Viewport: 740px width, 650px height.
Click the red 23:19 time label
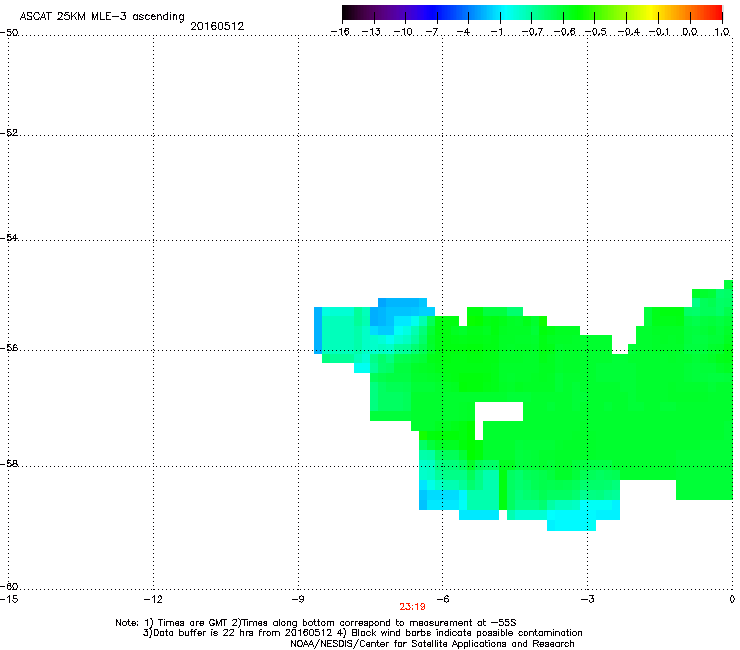coord(412,607)
